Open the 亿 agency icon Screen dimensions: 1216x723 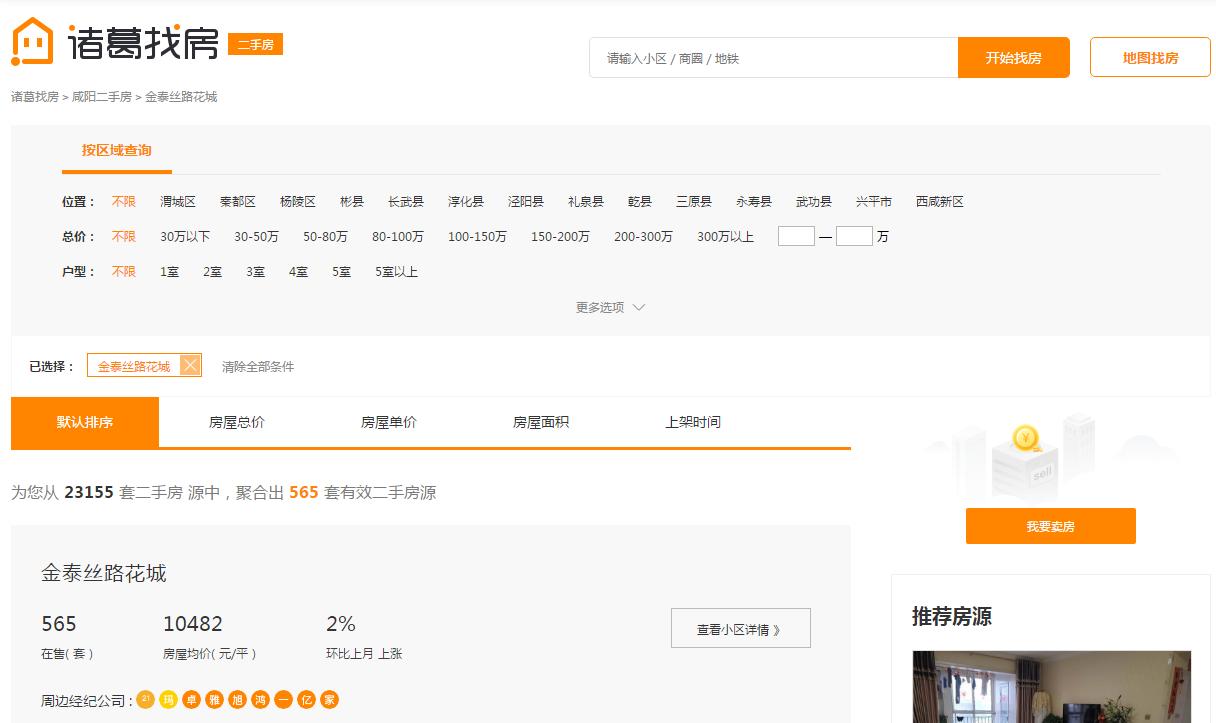click(x=306, y=700)
